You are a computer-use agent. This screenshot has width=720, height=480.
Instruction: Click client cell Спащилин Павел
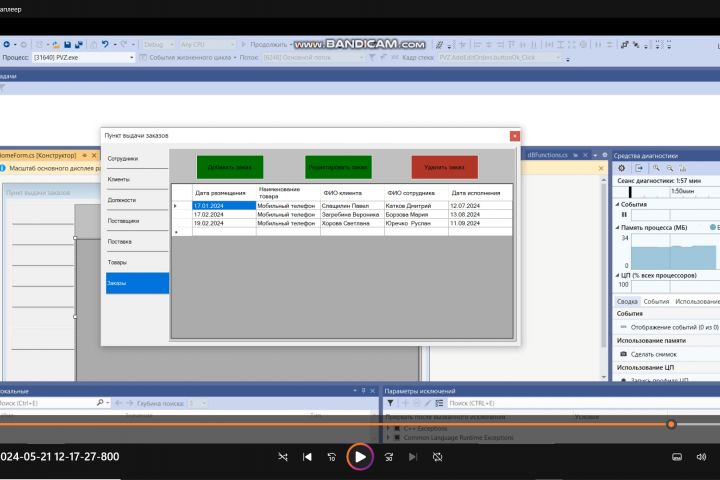click(352, 206)
